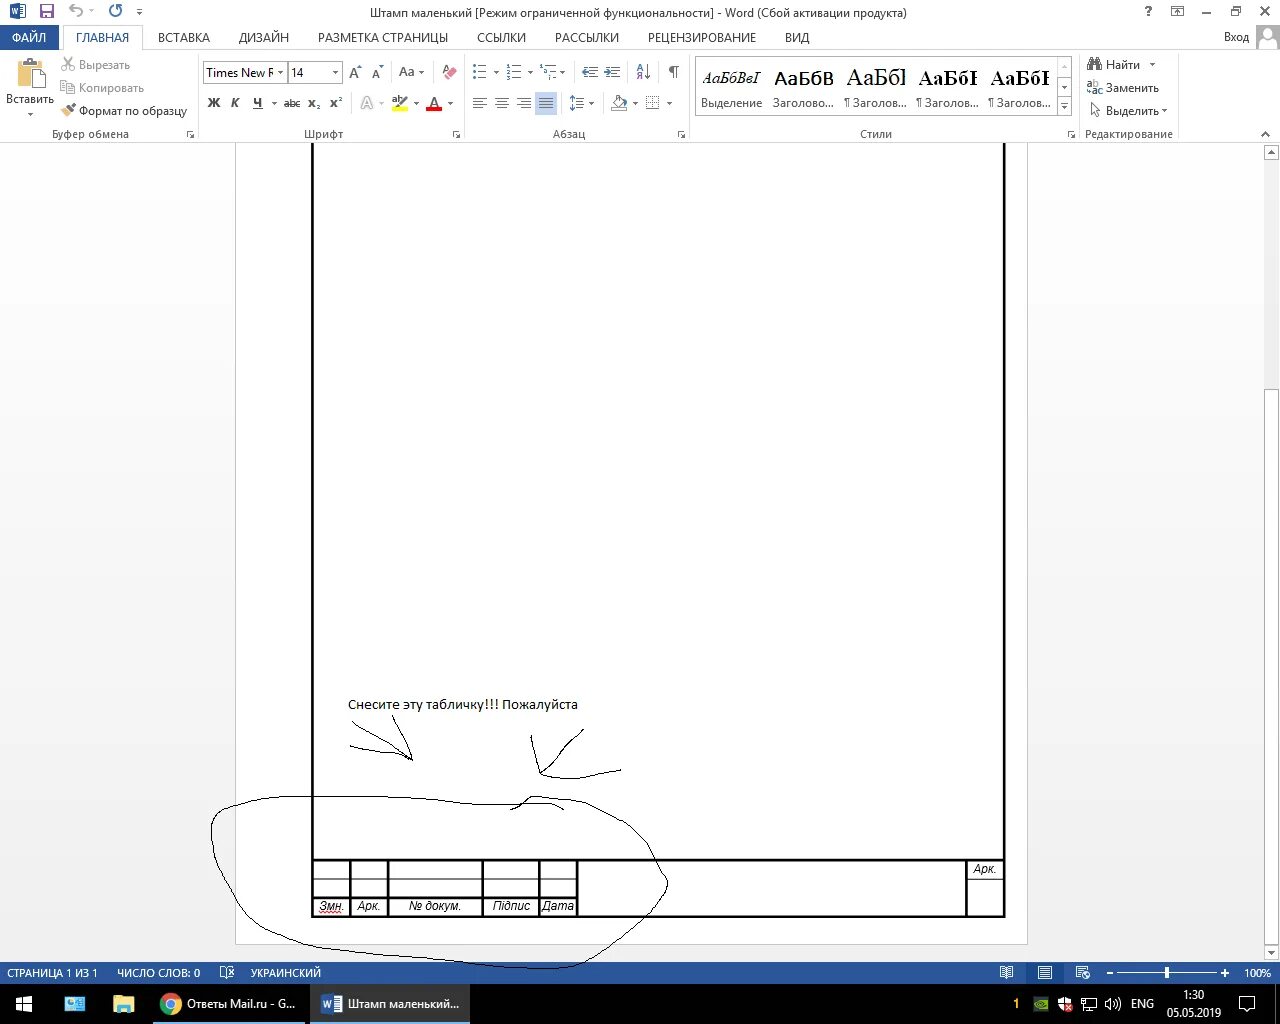Paste using the Вставить clipboard icon

[30, 75]
